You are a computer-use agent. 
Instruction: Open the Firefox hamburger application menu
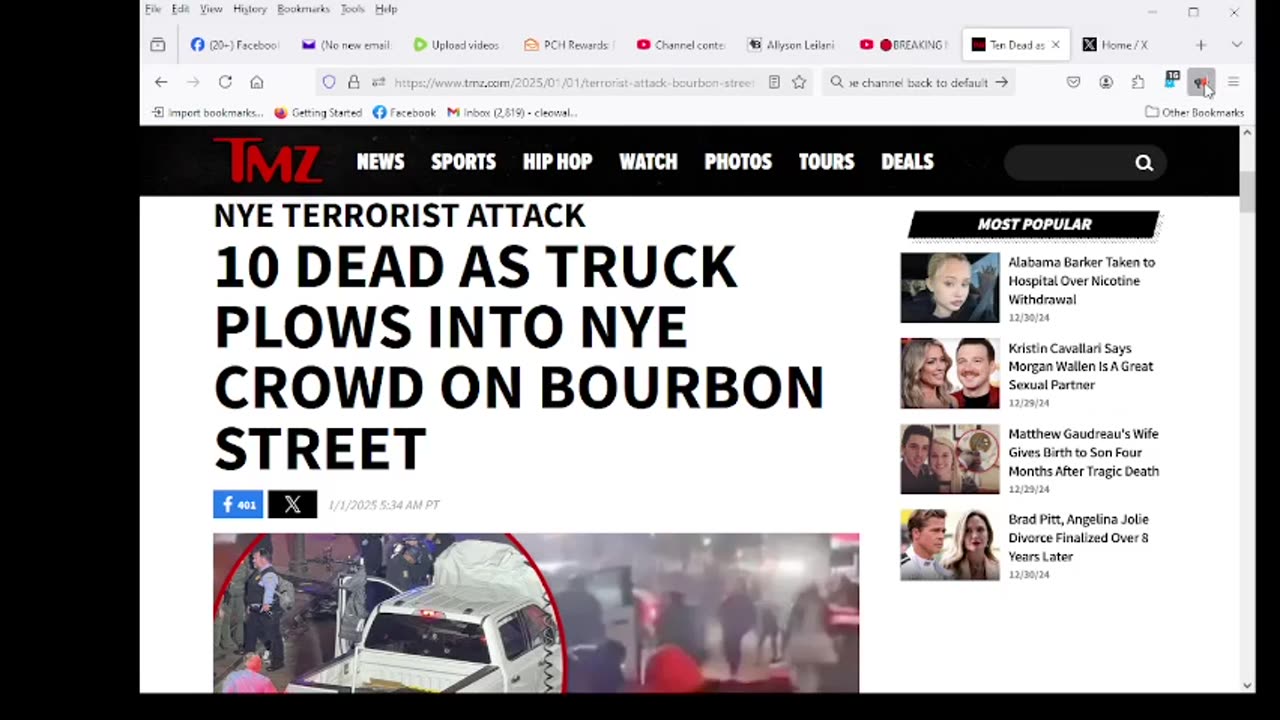[x=1233, y=82]
